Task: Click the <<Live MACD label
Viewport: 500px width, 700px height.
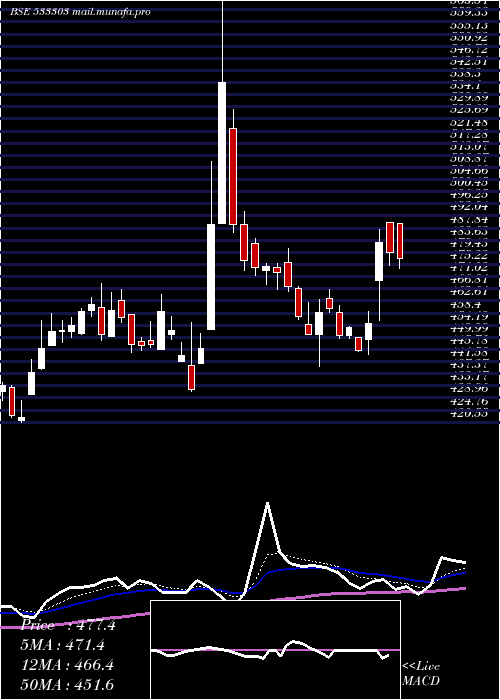Action: click(x=421, y=674)
